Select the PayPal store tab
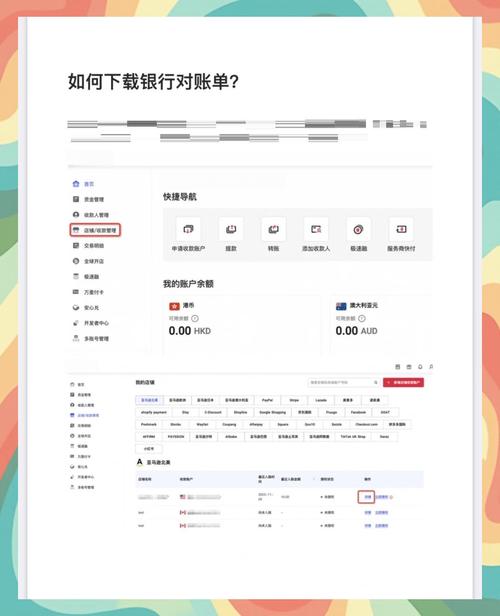Image resolution: width=500 pixels, height=616 pixels. click(x=267, y=400)
